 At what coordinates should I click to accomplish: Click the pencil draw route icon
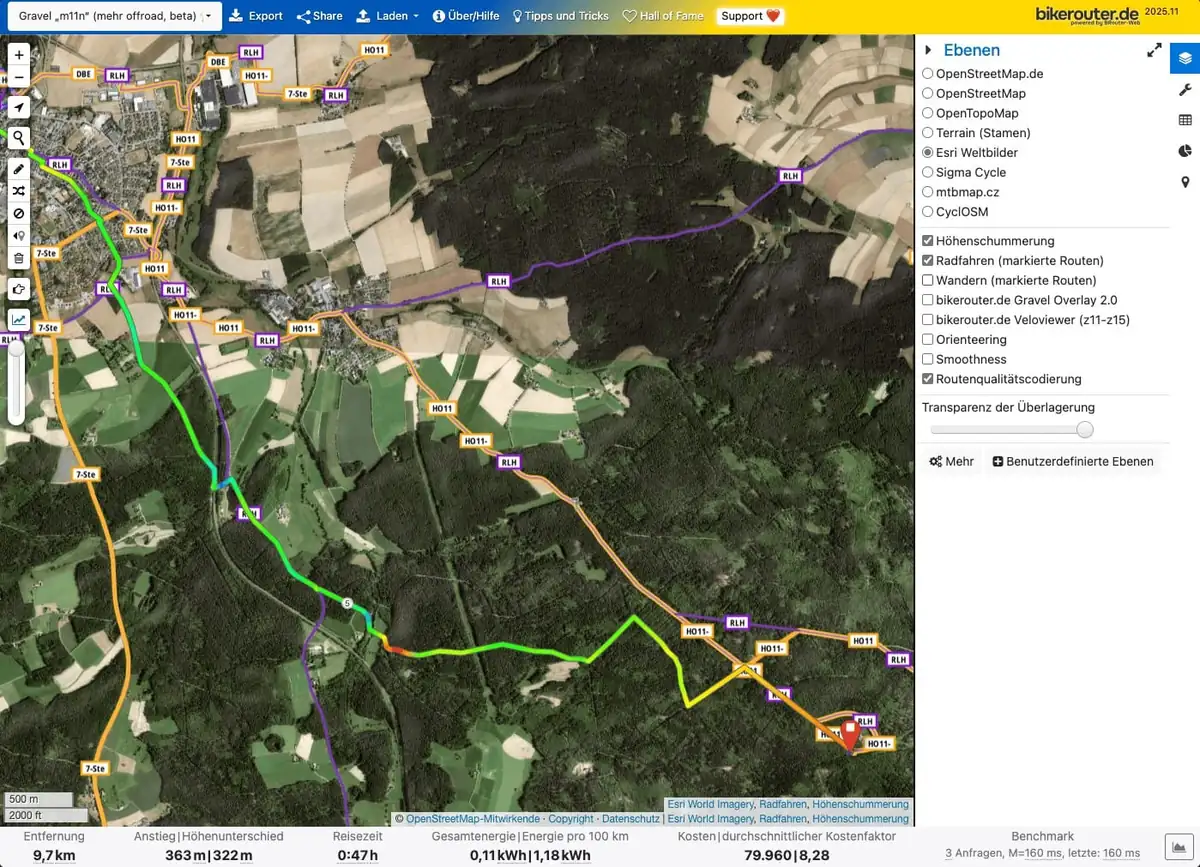(18, 168)
